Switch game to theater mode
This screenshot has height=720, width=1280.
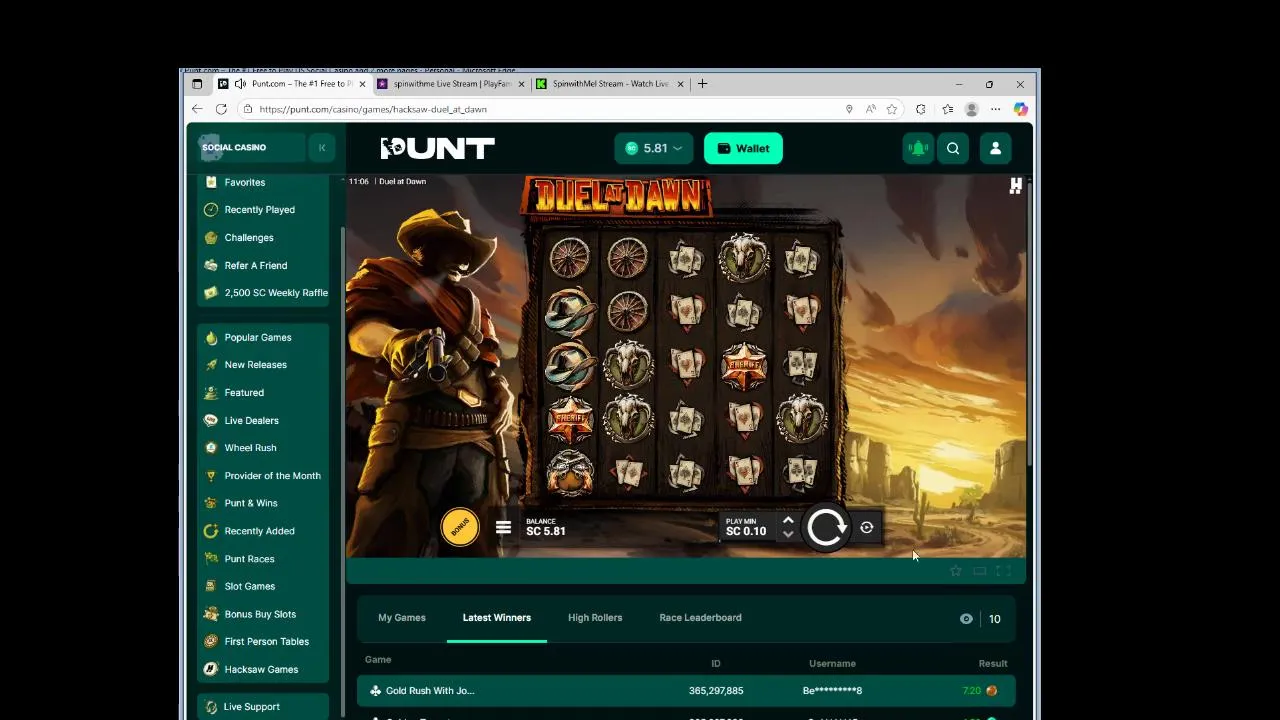click(x=980, y=571)
